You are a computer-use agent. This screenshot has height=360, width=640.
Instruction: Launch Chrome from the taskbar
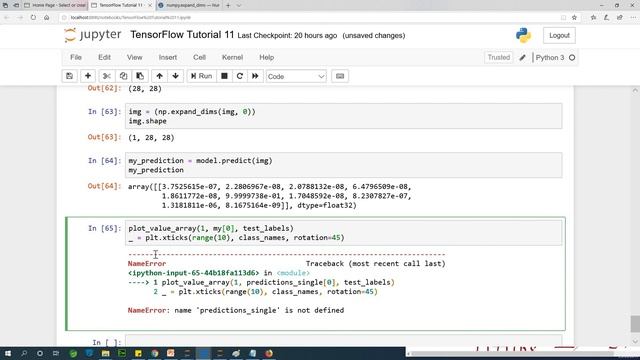155,353
